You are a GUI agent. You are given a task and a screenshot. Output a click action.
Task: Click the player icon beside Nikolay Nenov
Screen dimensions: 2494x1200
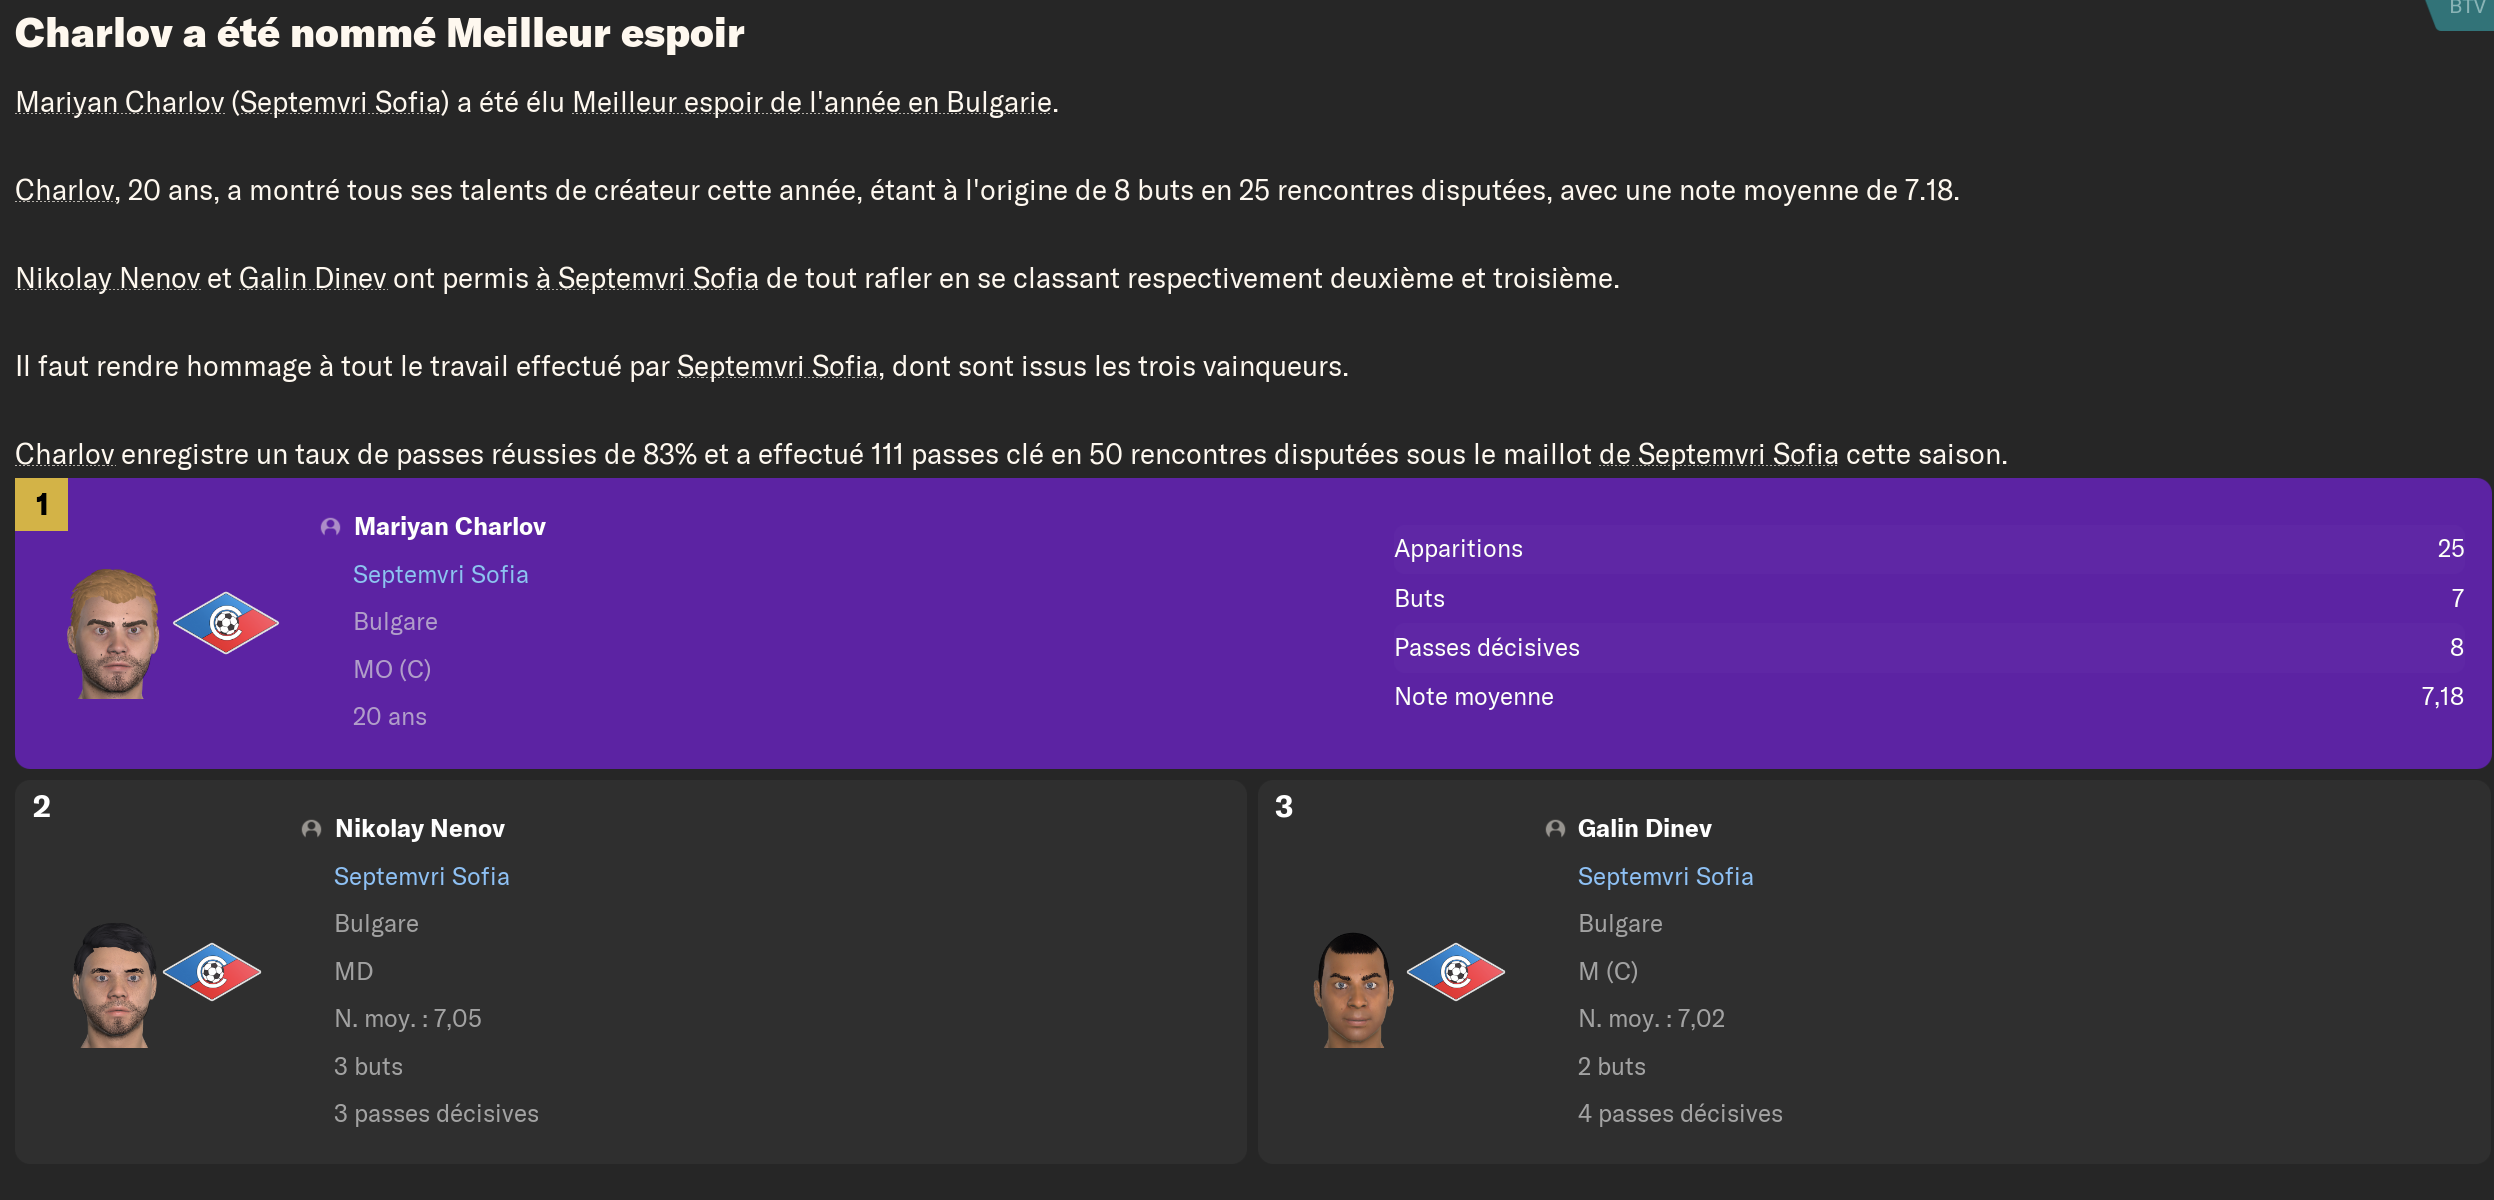point(311,829)
